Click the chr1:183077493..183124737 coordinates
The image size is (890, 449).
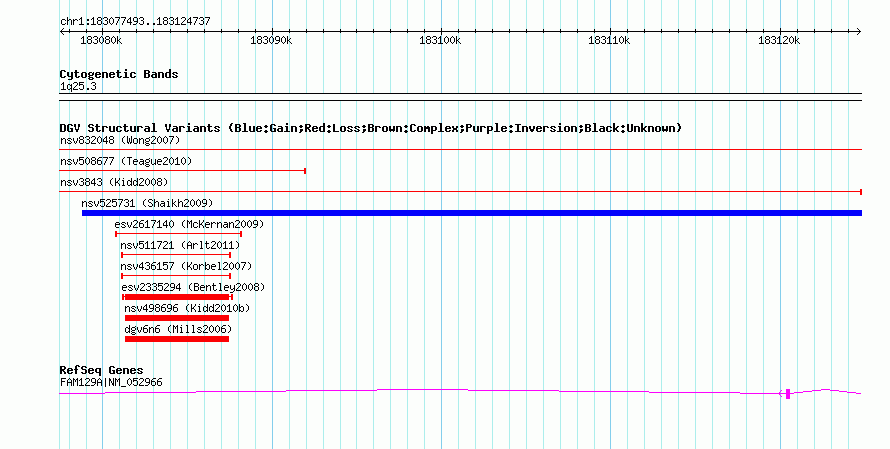(135, 21)
